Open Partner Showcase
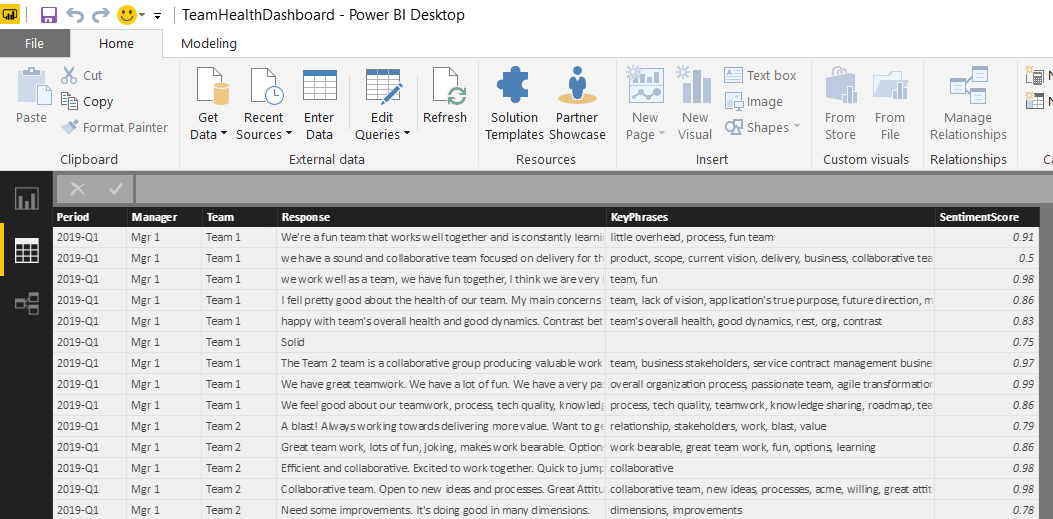Screen dimensions: 1053x519 pos(577,103)
